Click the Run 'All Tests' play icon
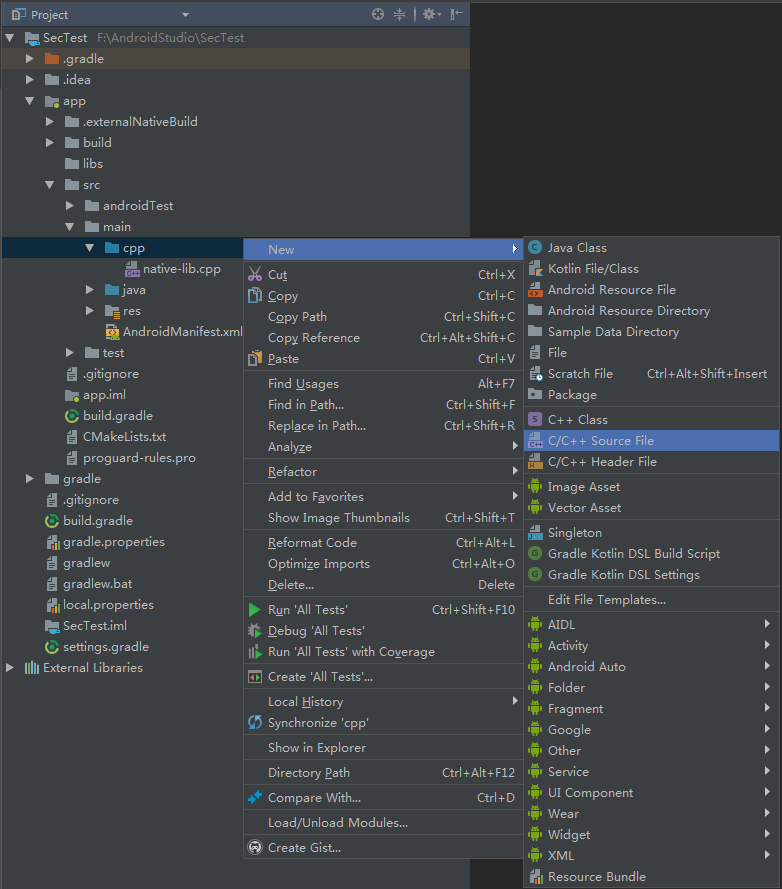This screenshot has height=889, width=782. point(255,609)
